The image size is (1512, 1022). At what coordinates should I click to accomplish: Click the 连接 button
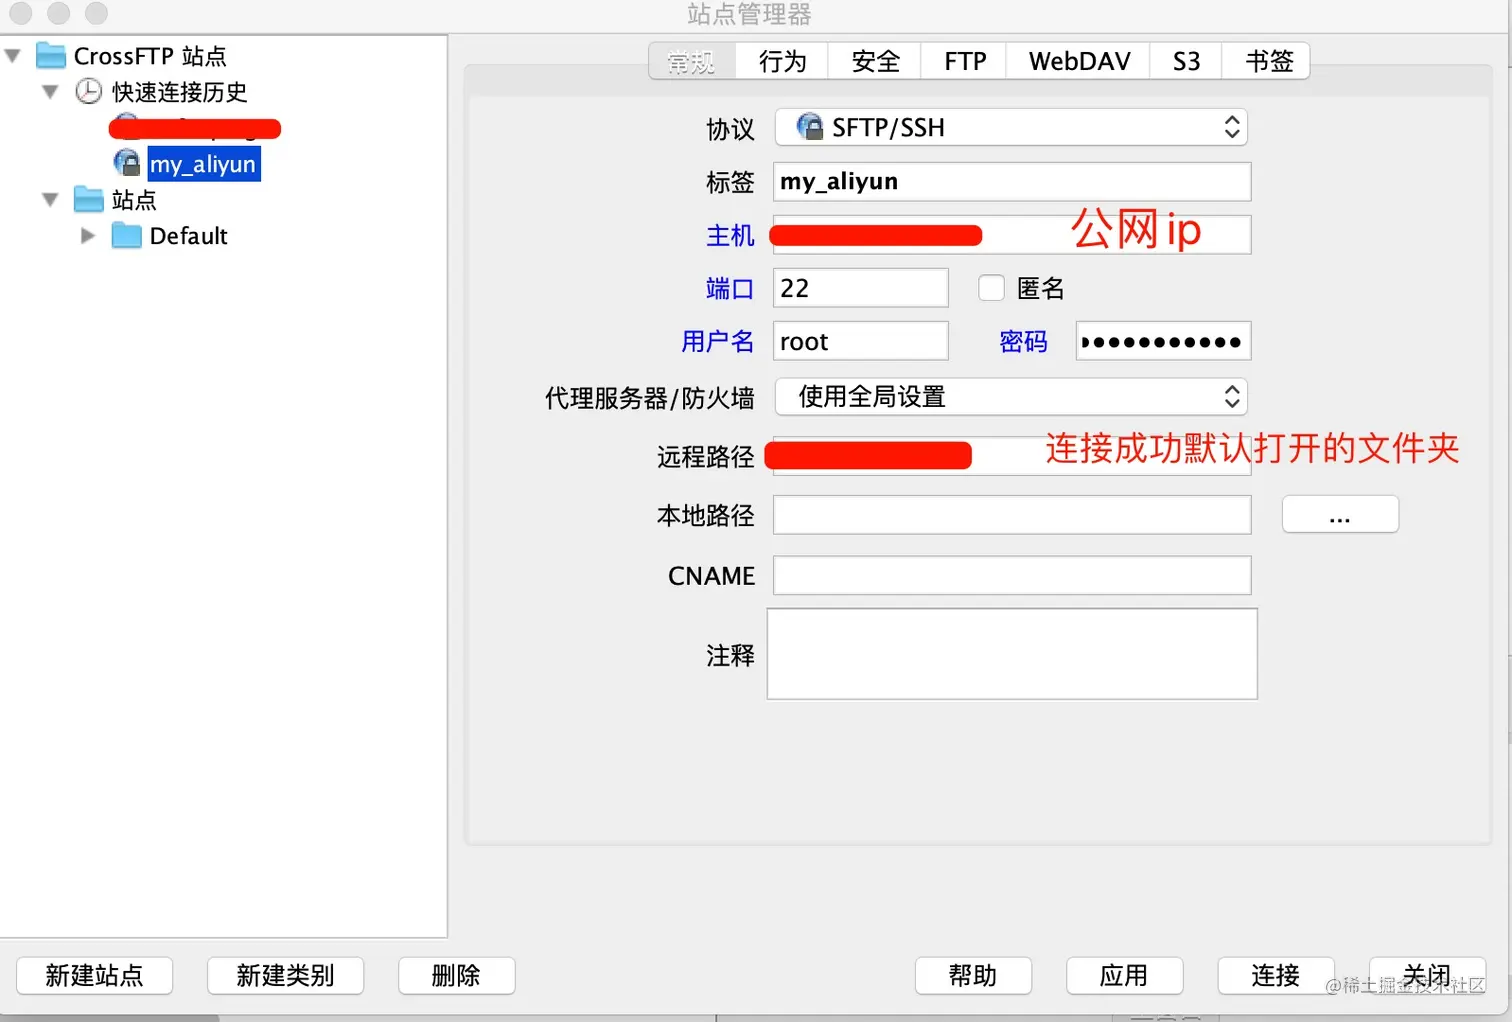coord(1276,975)
